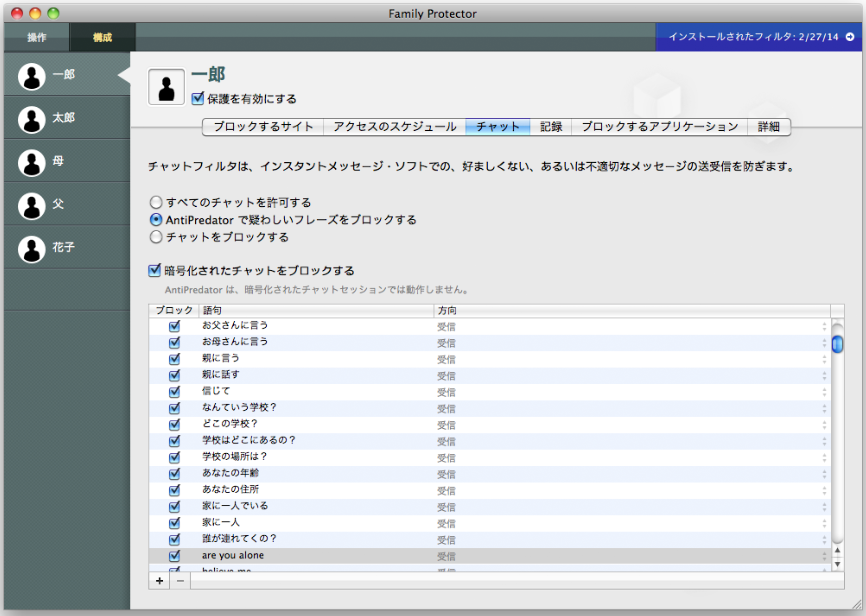Screen dimensions: 866x616
Task: Select user 太郎 avatar in sidebar
Action: tap(31, 119)
